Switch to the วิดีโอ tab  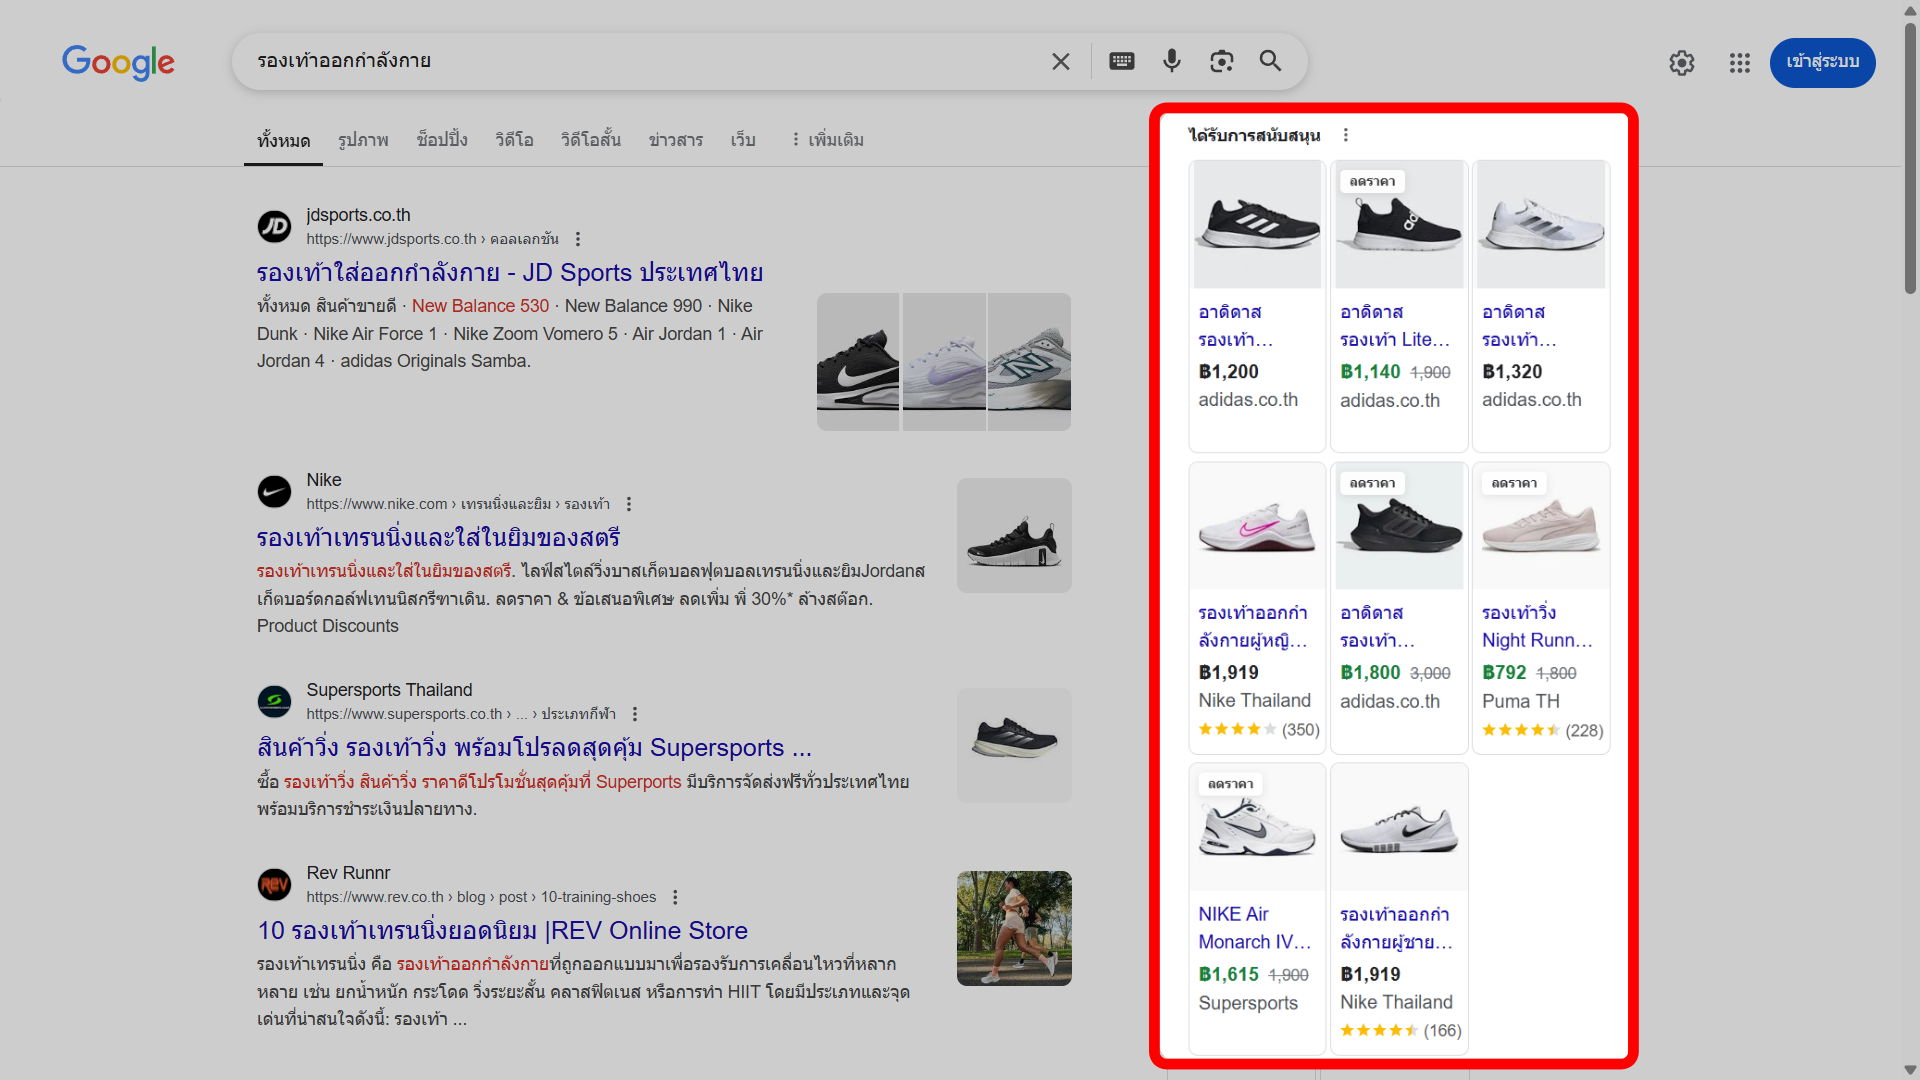[514, 140]
